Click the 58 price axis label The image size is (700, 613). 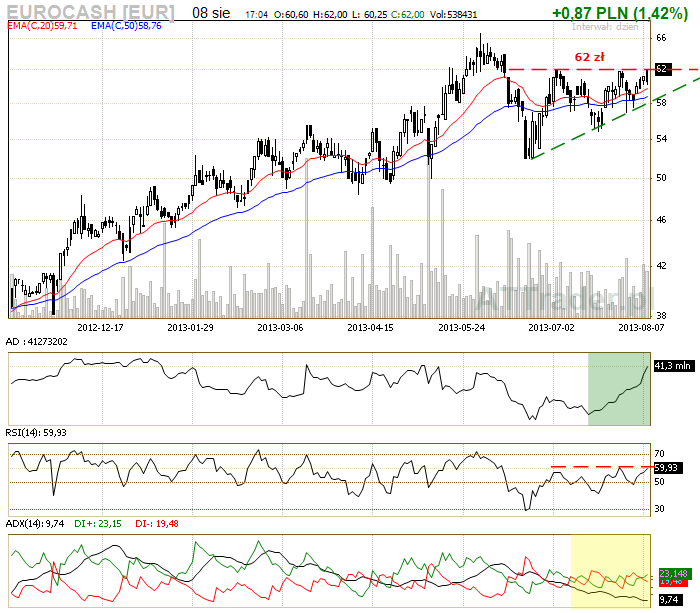pos(661,103)
